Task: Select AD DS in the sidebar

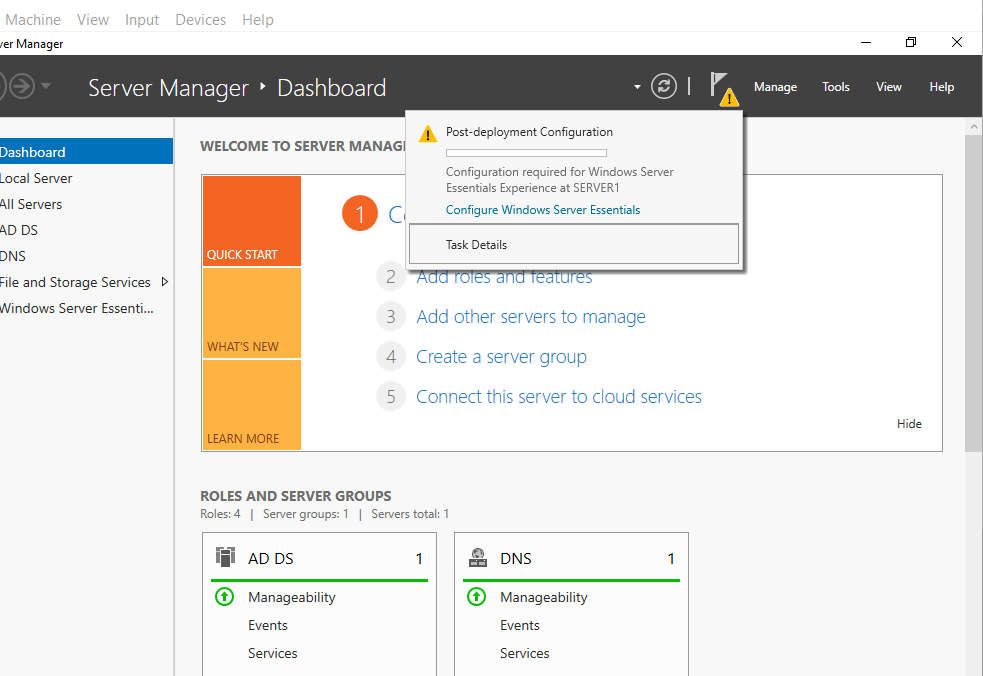Action: (86, 230)
